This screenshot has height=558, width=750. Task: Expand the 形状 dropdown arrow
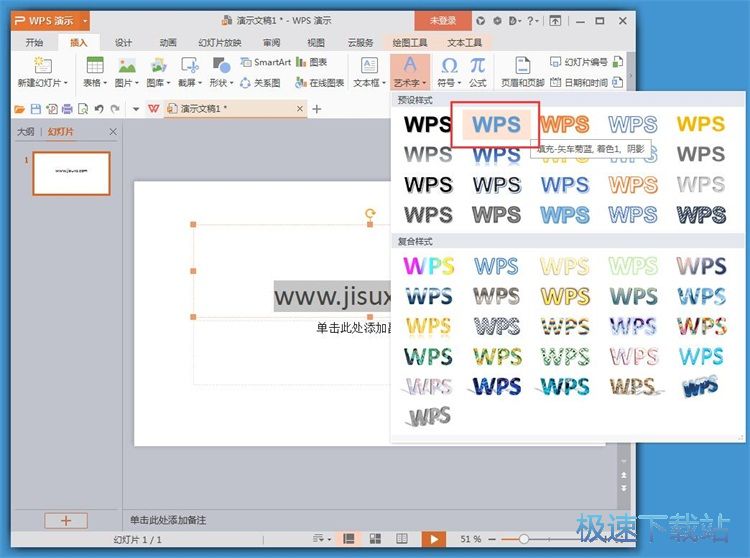coord(232,83)
